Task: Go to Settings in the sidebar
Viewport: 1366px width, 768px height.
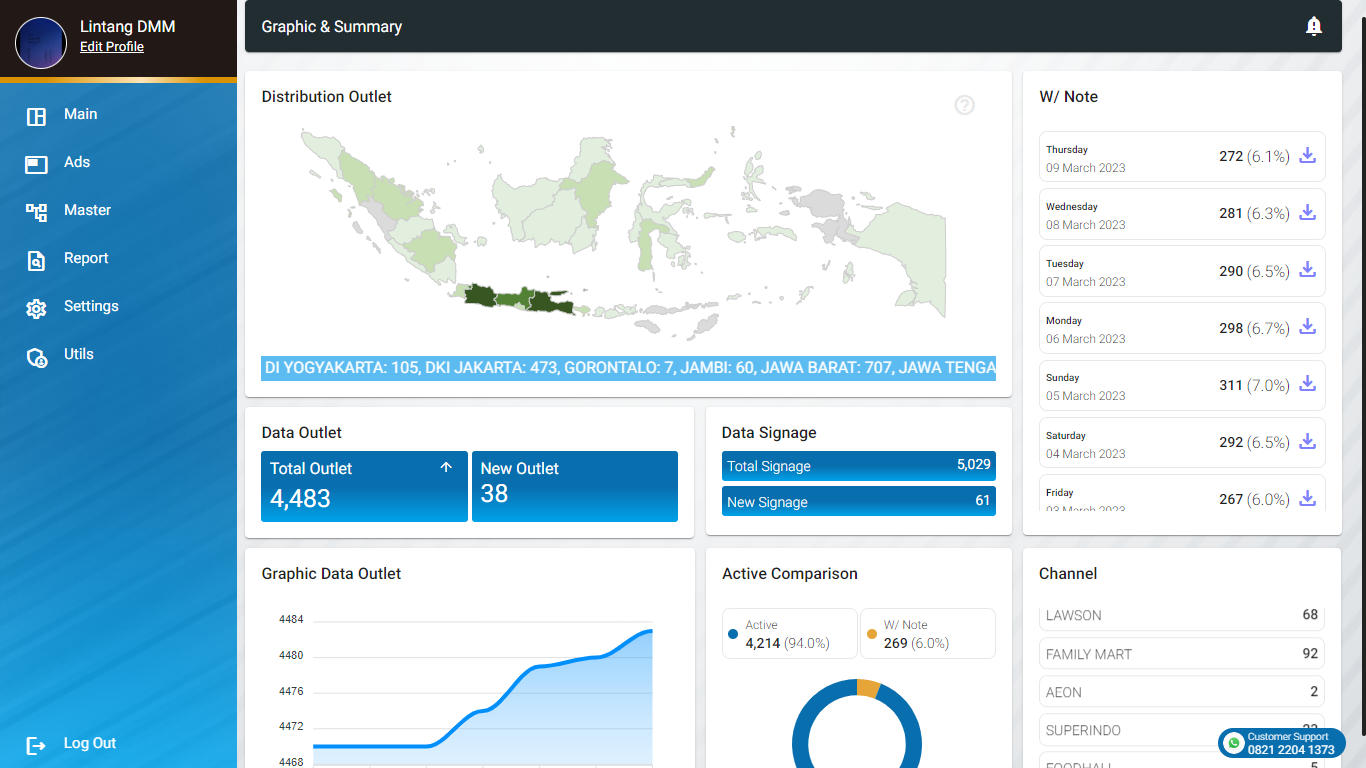Action: tap(90, 307)
